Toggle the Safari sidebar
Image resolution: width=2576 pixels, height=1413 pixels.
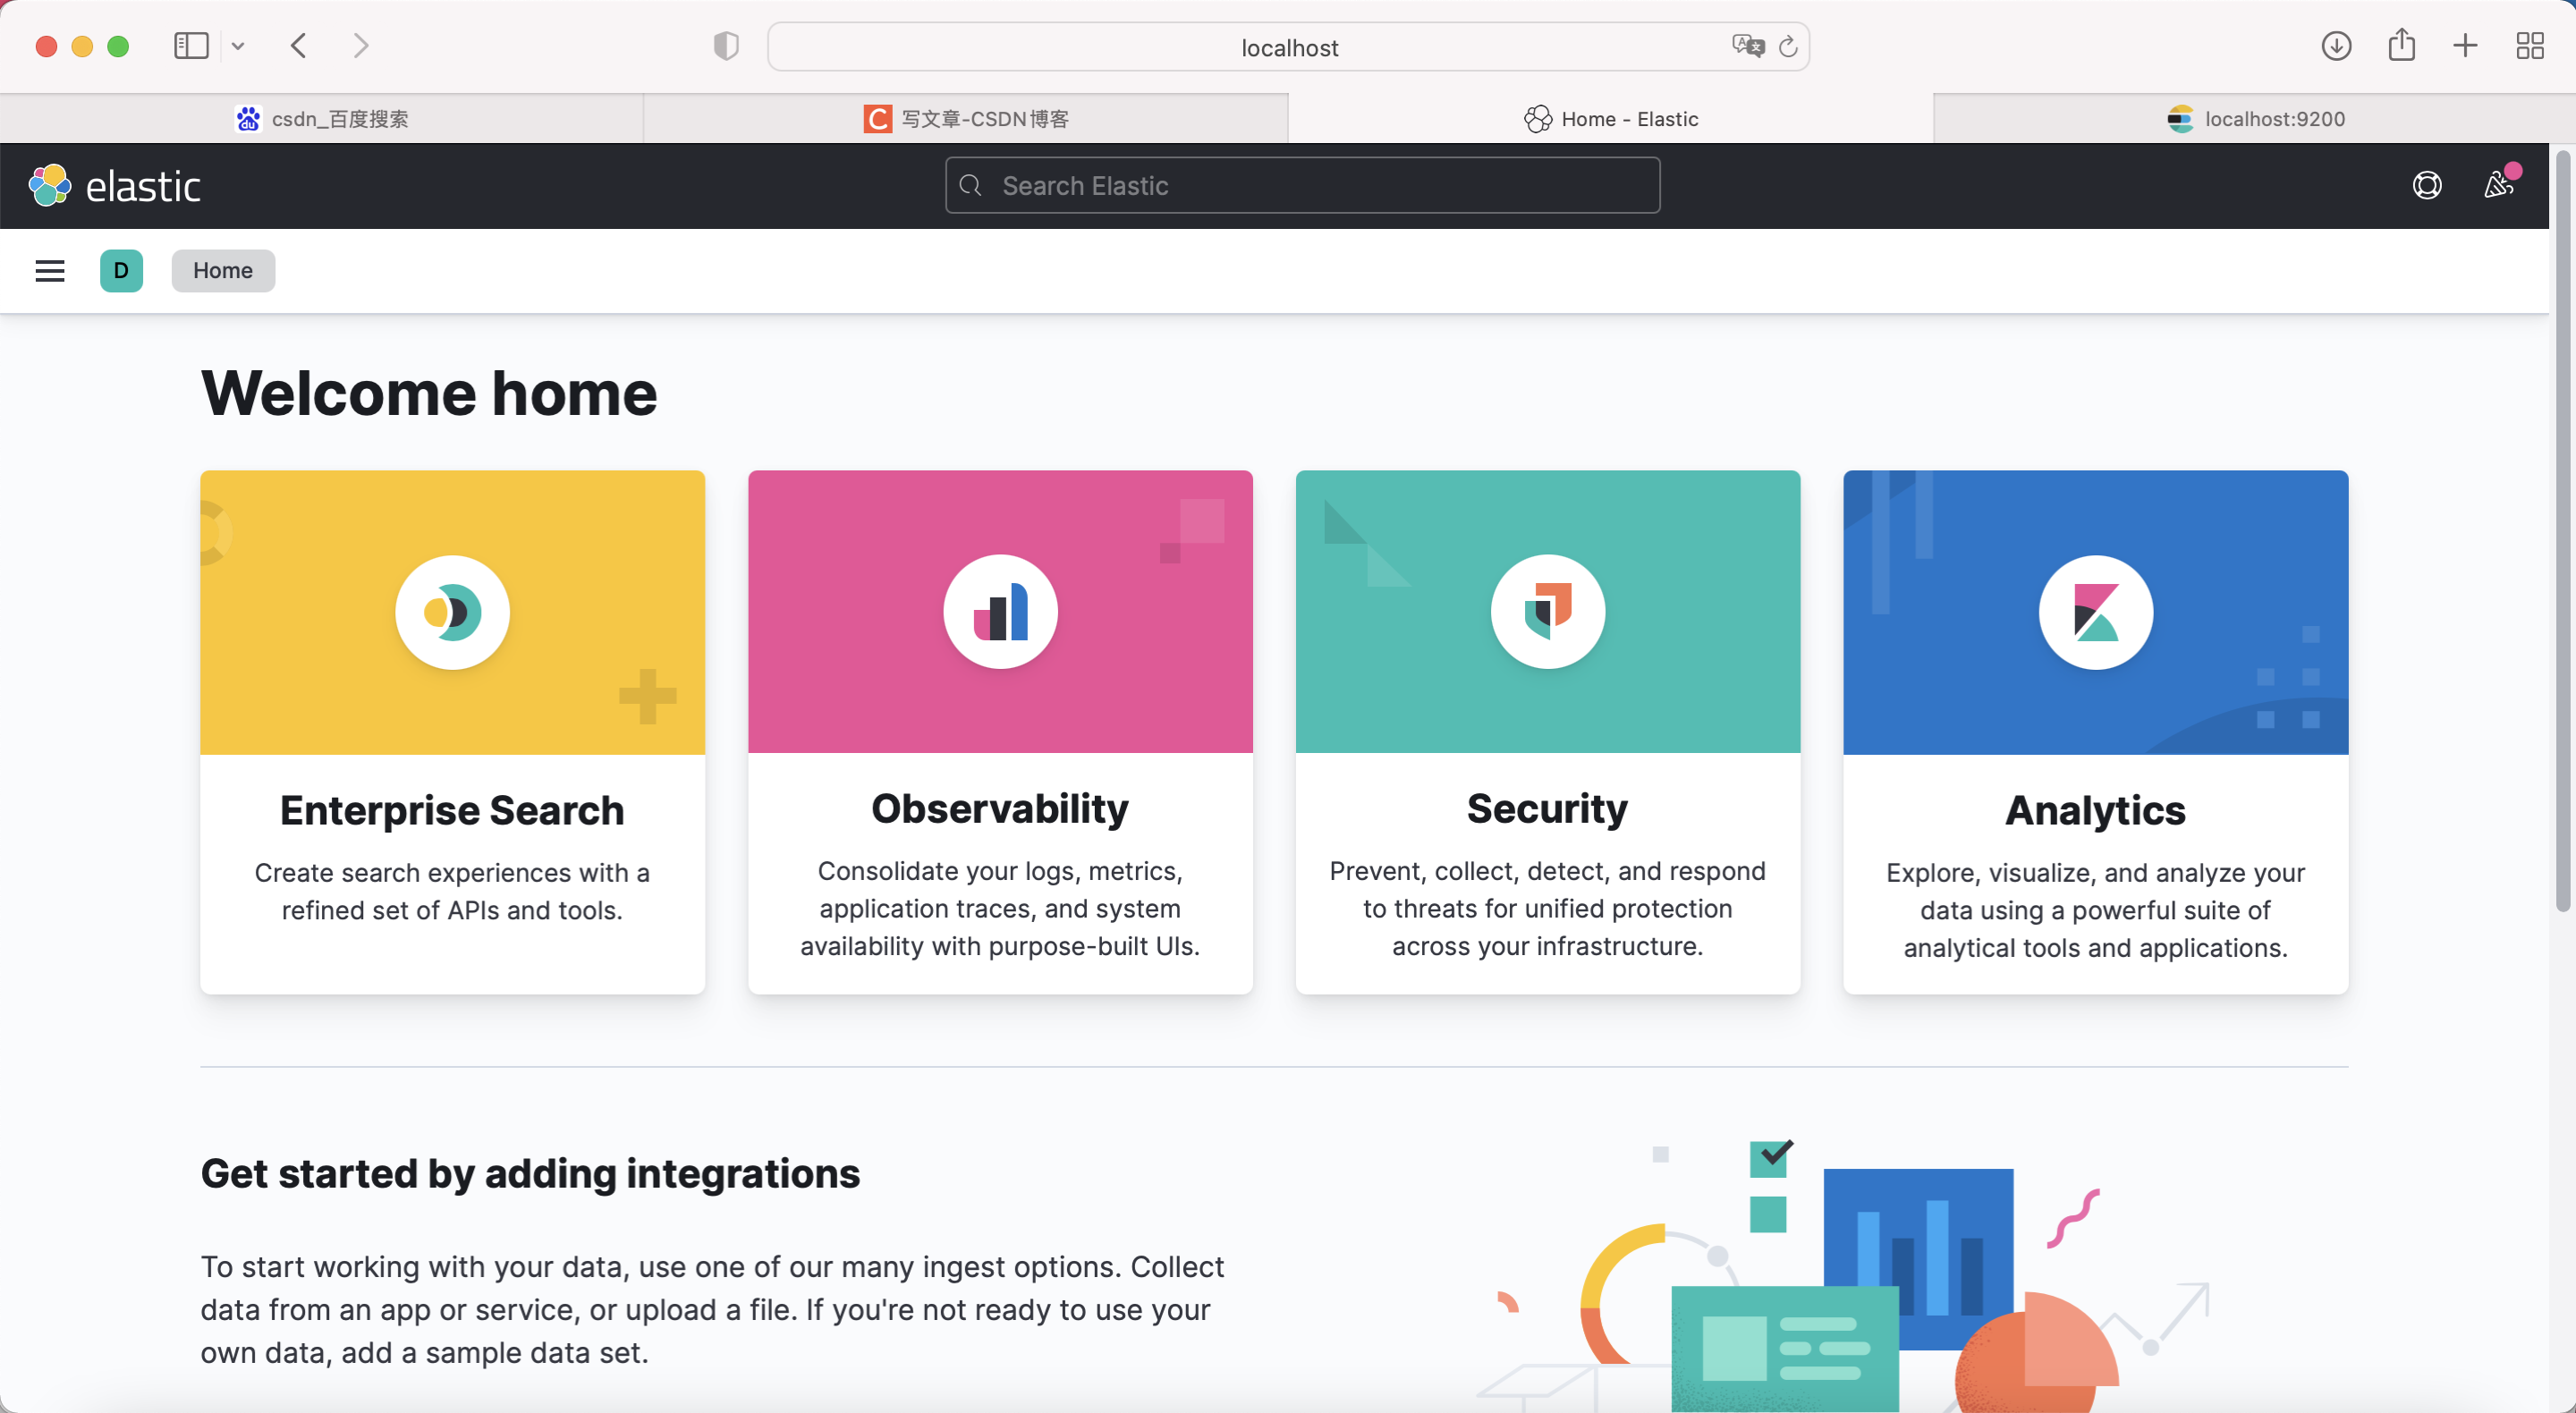191,46
